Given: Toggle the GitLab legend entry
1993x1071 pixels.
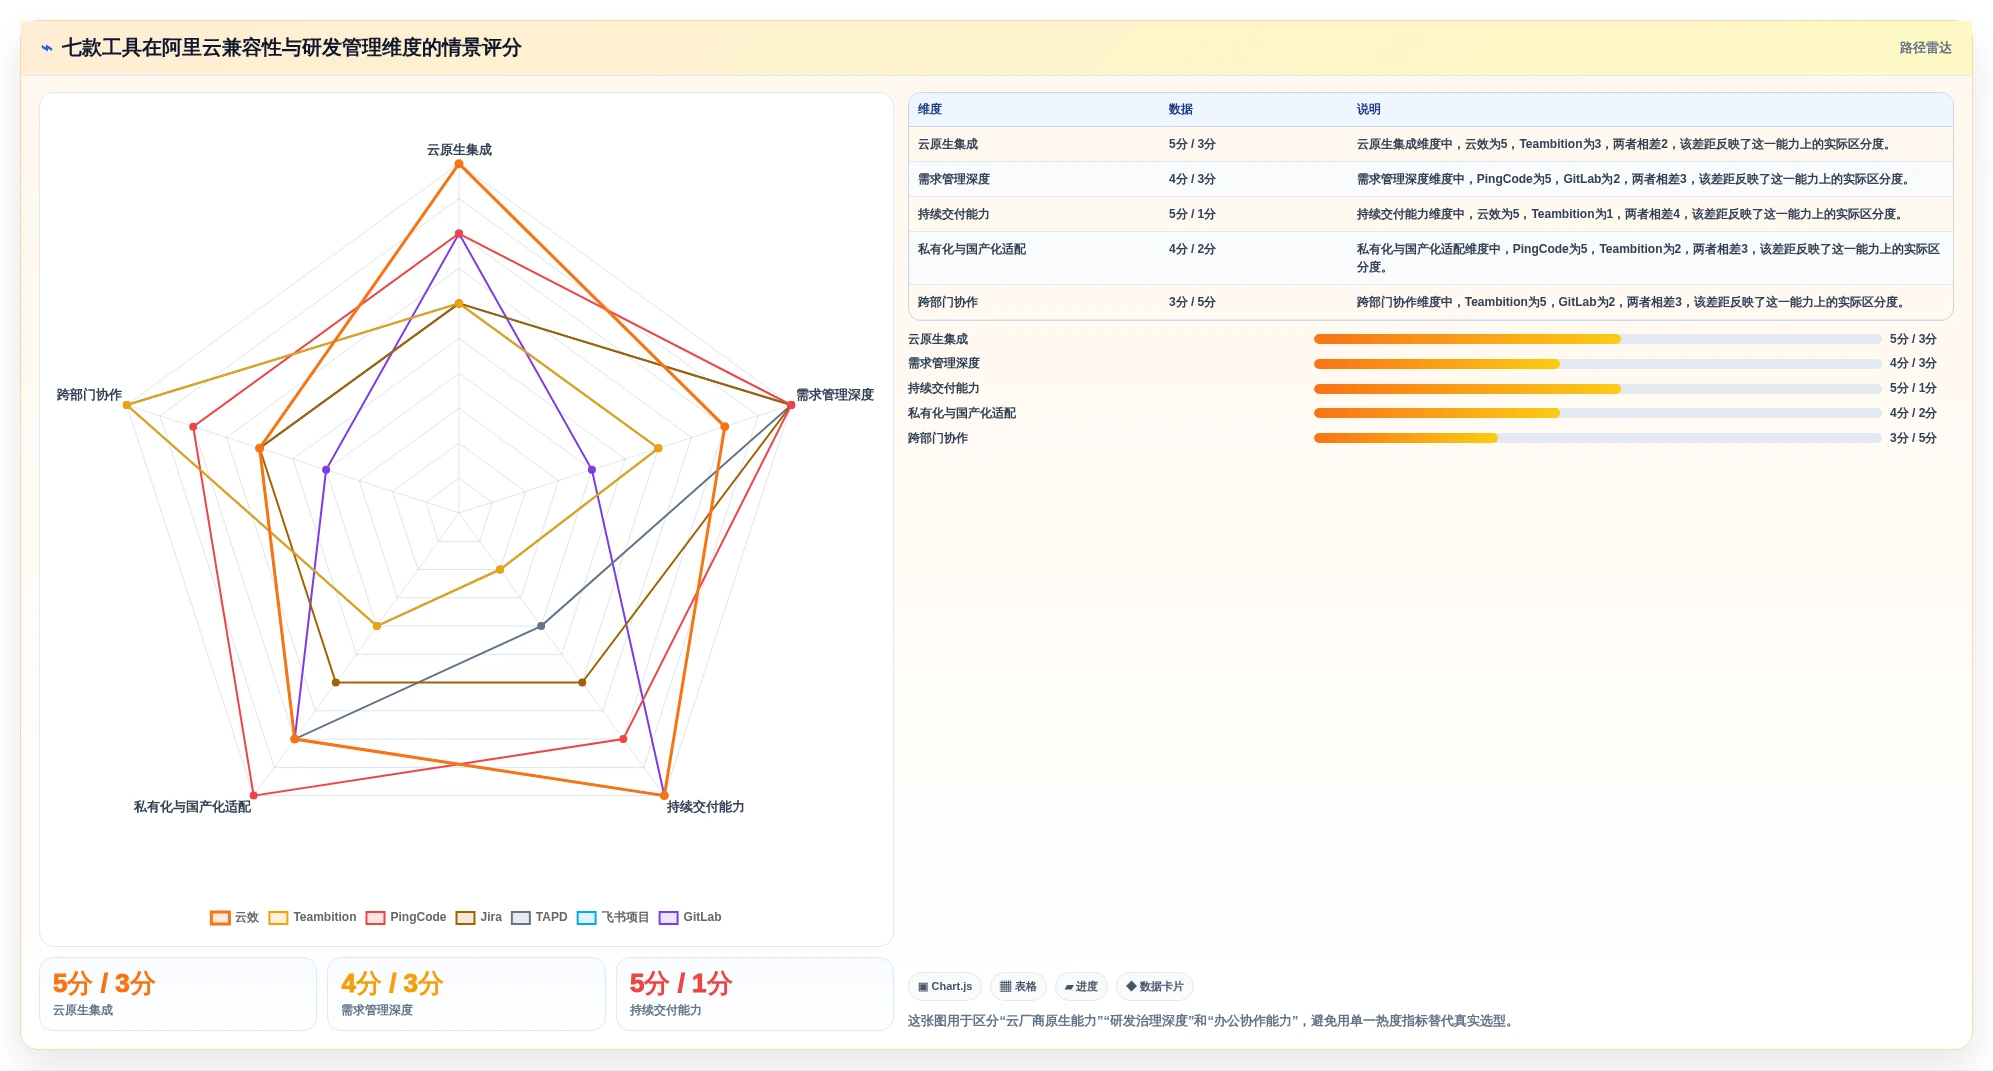Looking at the screenshot, I should (x=690, y=918).
